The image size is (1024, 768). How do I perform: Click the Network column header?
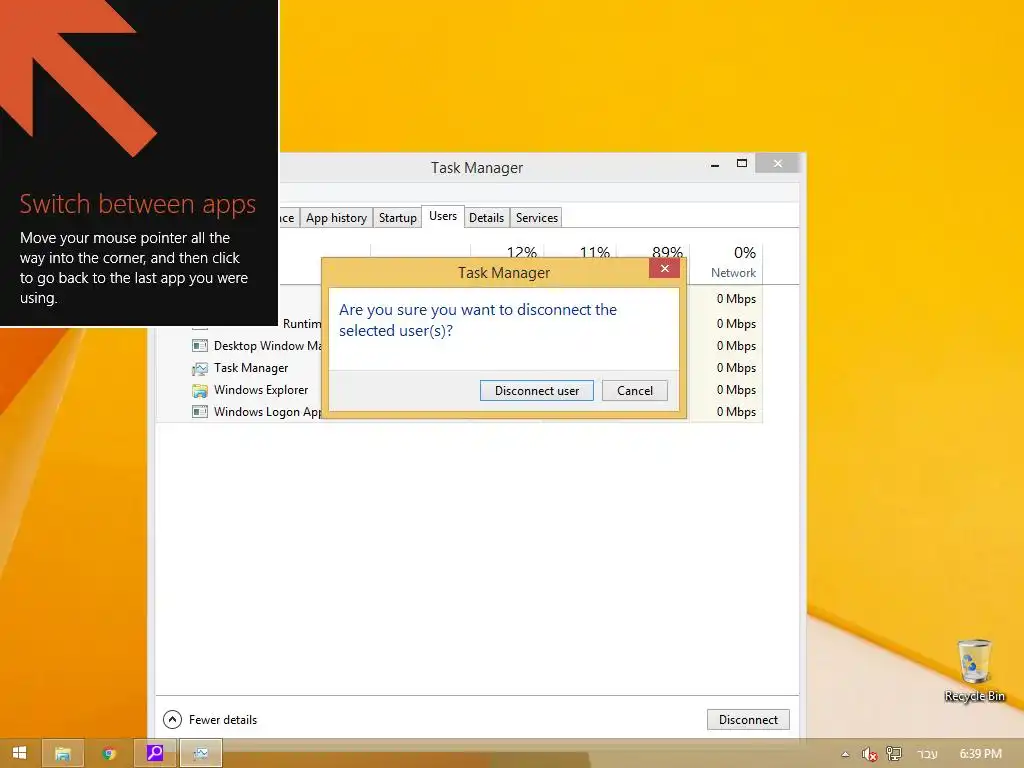726,263
